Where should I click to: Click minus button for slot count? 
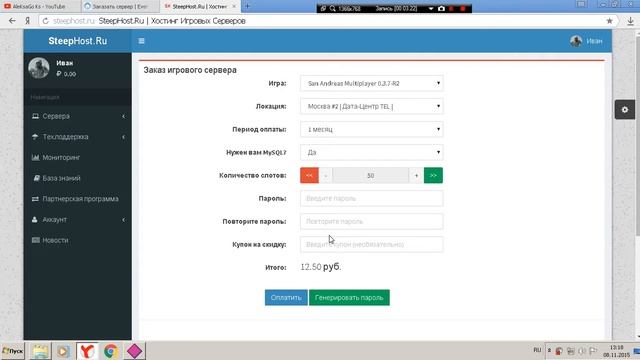coord(326,176)
